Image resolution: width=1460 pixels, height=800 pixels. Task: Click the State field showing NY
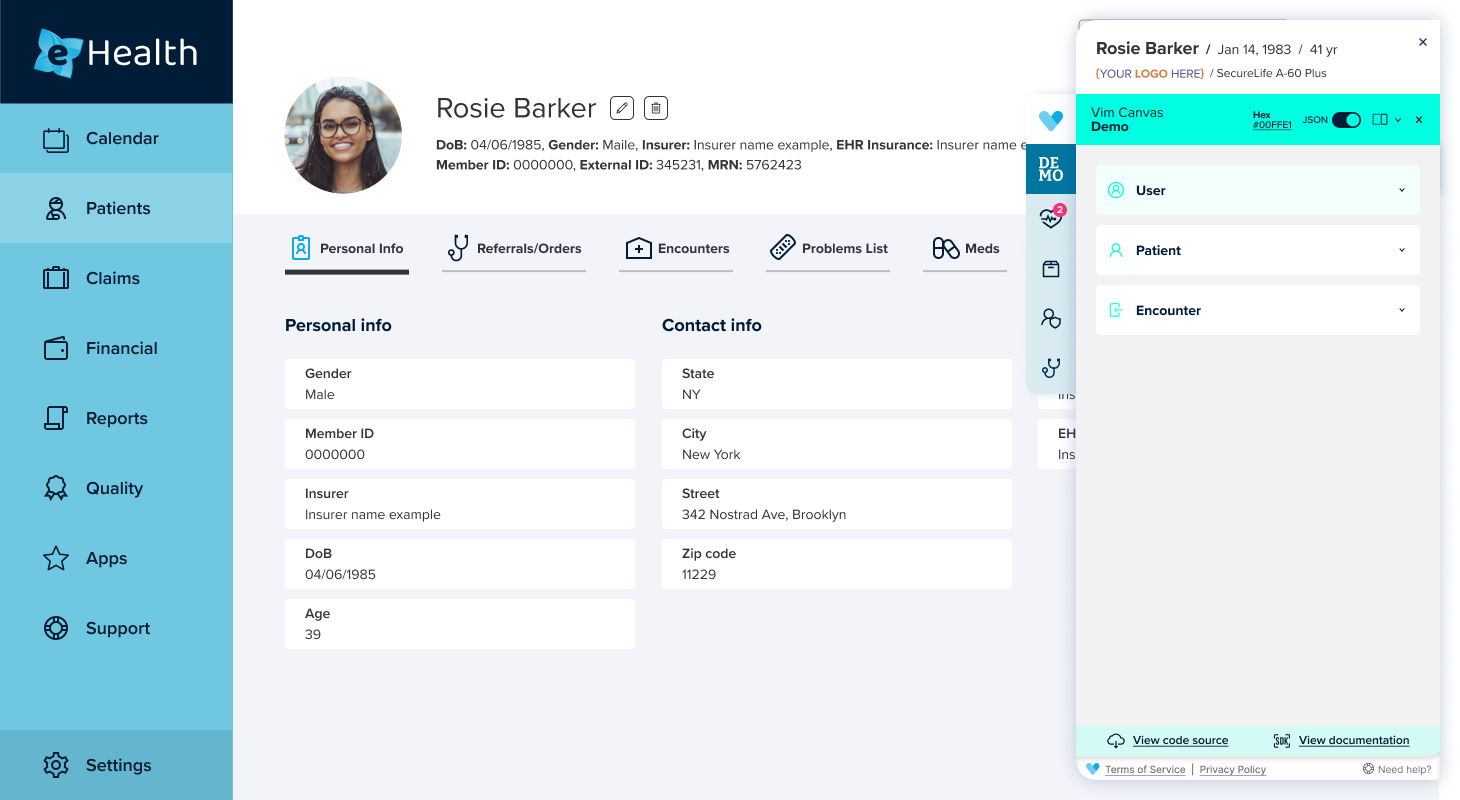pos(837,384)
